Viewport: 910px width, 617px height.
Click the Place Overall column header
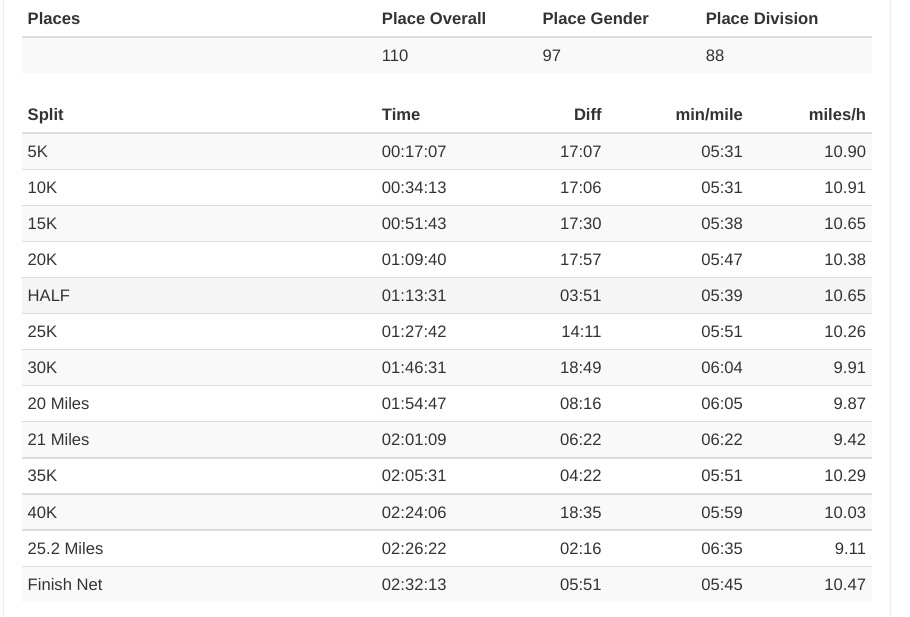tap(433, 18)
